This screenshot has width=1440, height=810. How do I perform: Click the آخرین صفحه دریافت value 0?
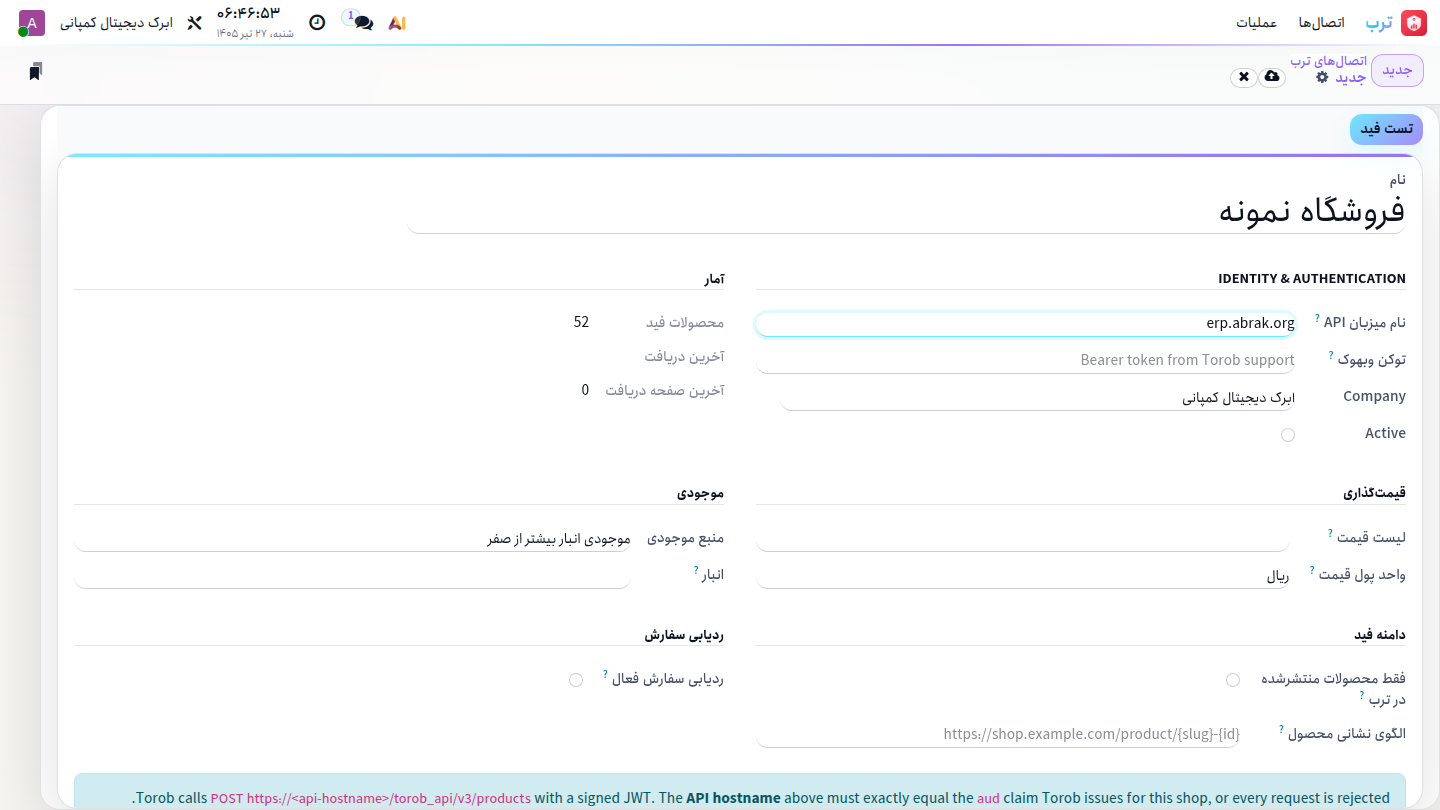click(585, 390)
